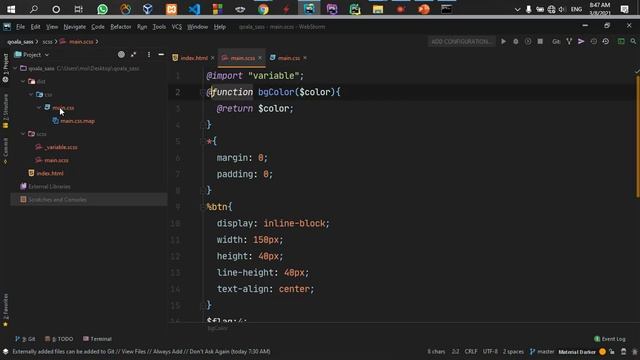The width and height of the screenshot is (640, 360).
Task: Open Search Everywhere magnifier in toolbar
Action: (x=633, y=41)
